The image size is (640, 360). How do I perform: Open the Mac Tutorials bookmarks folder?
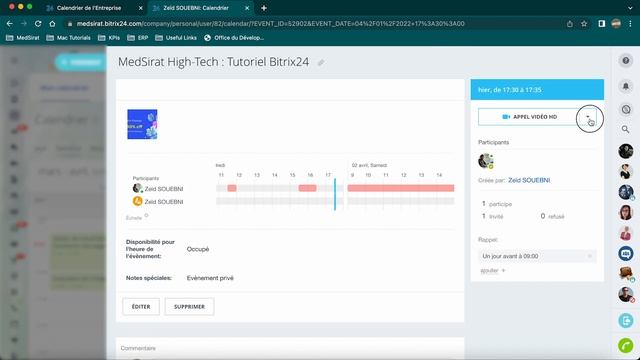(x=69, y=38)
